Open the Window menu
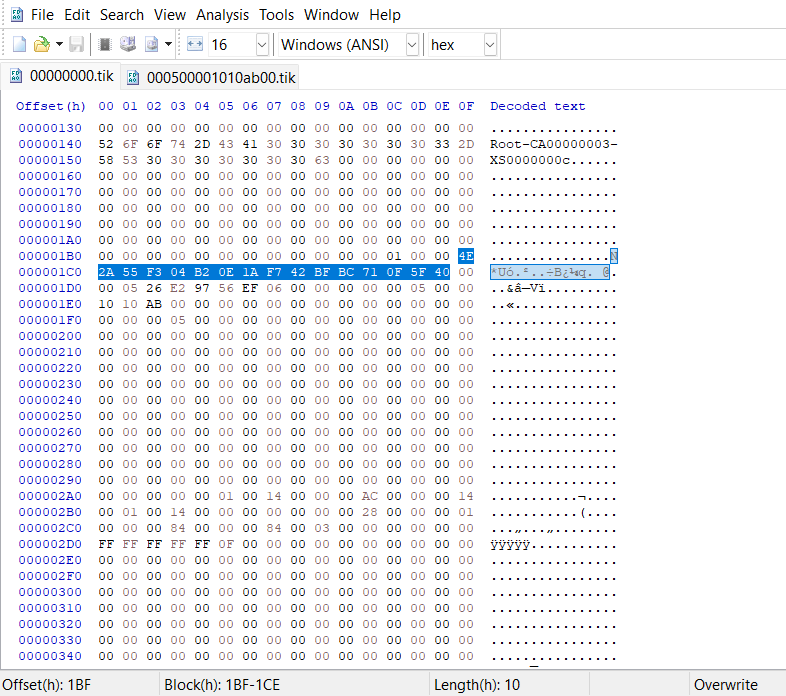Screen dimensions: 786x696 (x=331, y=15)
